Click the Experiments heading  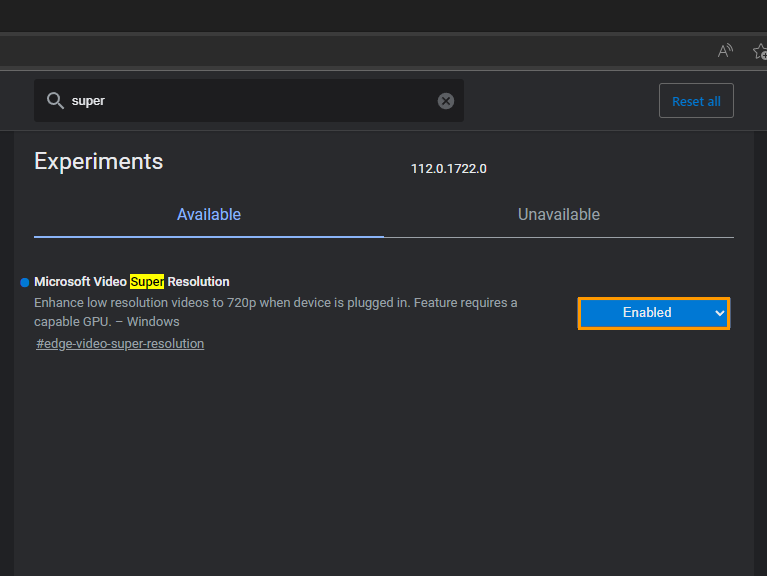click(x=98, y=161)
